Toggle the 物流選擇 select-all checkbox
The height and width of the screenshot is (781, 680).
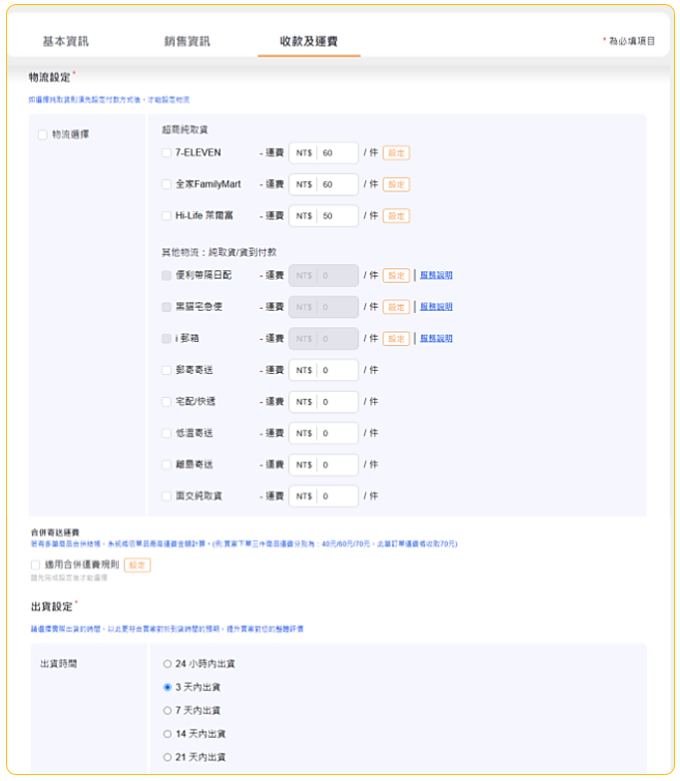pos(42,134)
